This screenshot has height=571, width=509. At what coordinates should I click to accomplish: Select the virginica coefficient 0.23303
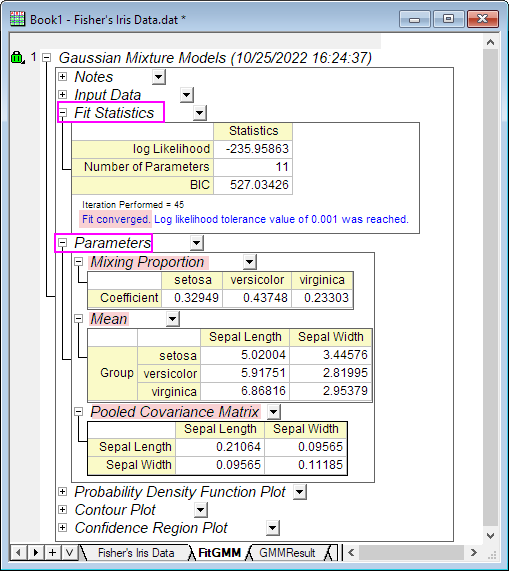[x=322, y=298]
